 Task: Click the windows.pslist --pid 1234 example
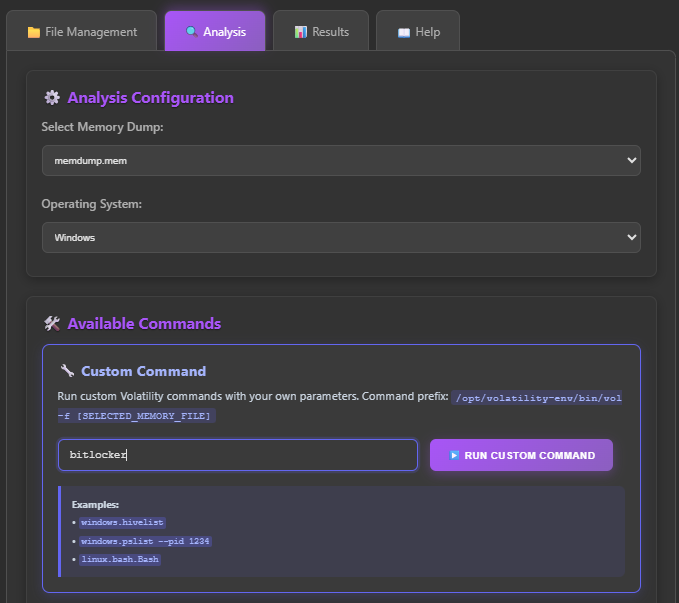145,541
